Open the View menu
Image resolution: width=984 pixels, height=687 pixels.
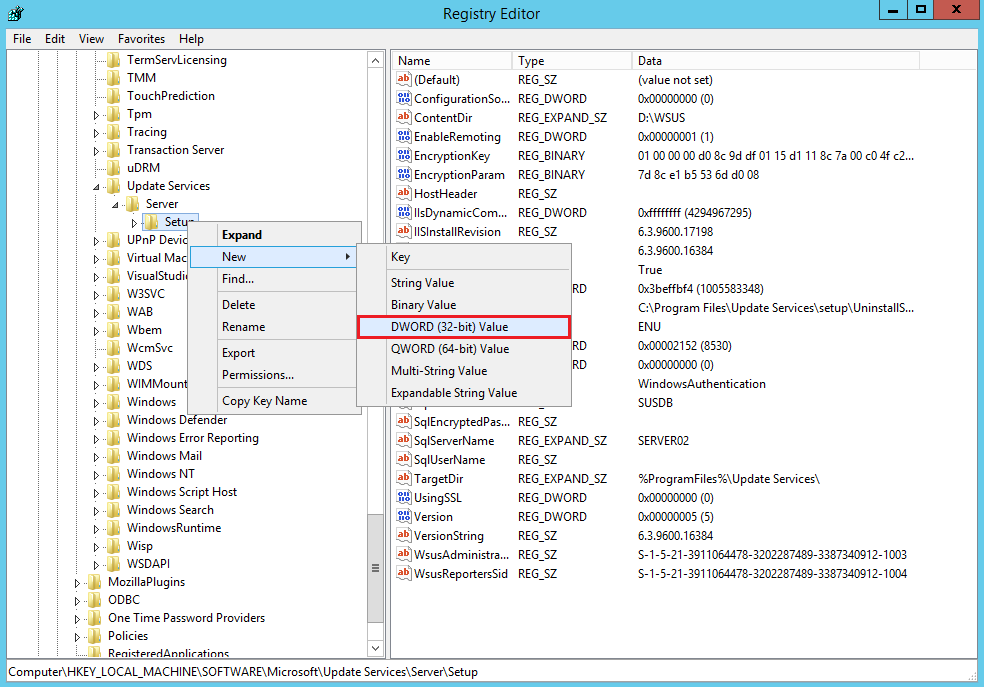(x=91, y=38)
